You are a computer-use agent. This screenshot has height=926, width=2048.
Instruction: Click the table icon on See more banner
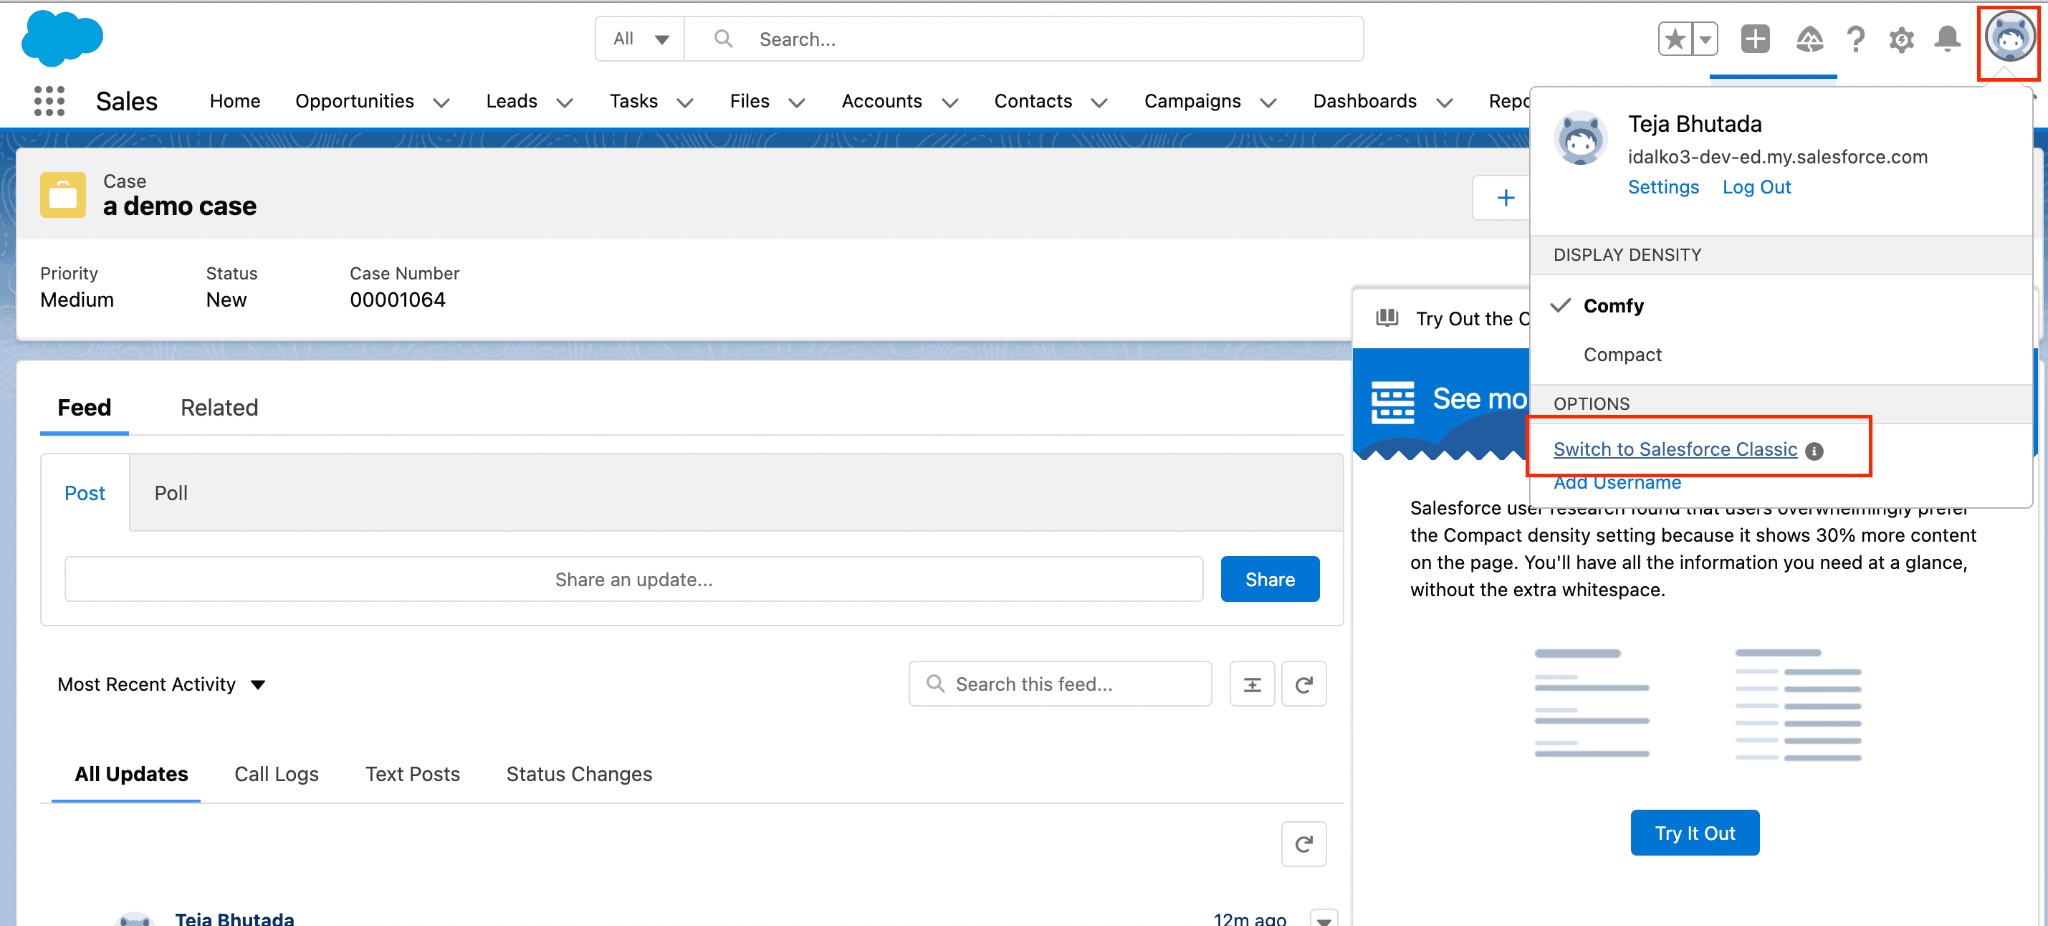[x=1393, y=402]
